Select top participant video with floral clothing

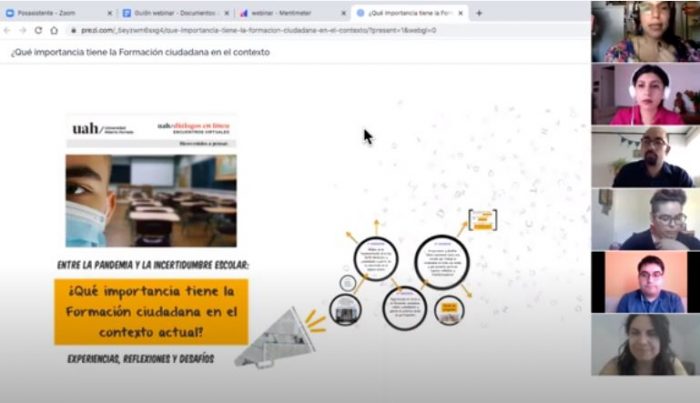(646, 31)
